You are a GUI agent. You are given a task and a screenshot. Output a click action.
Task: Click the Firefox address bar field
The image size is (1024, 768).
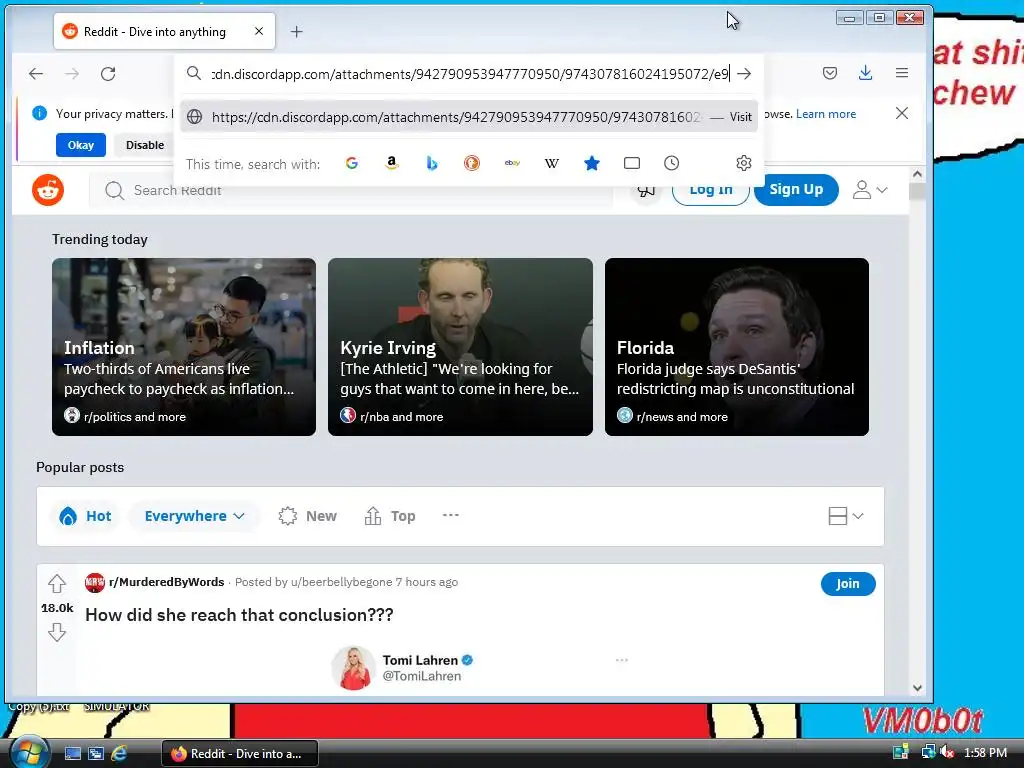[x=470, y=74]
